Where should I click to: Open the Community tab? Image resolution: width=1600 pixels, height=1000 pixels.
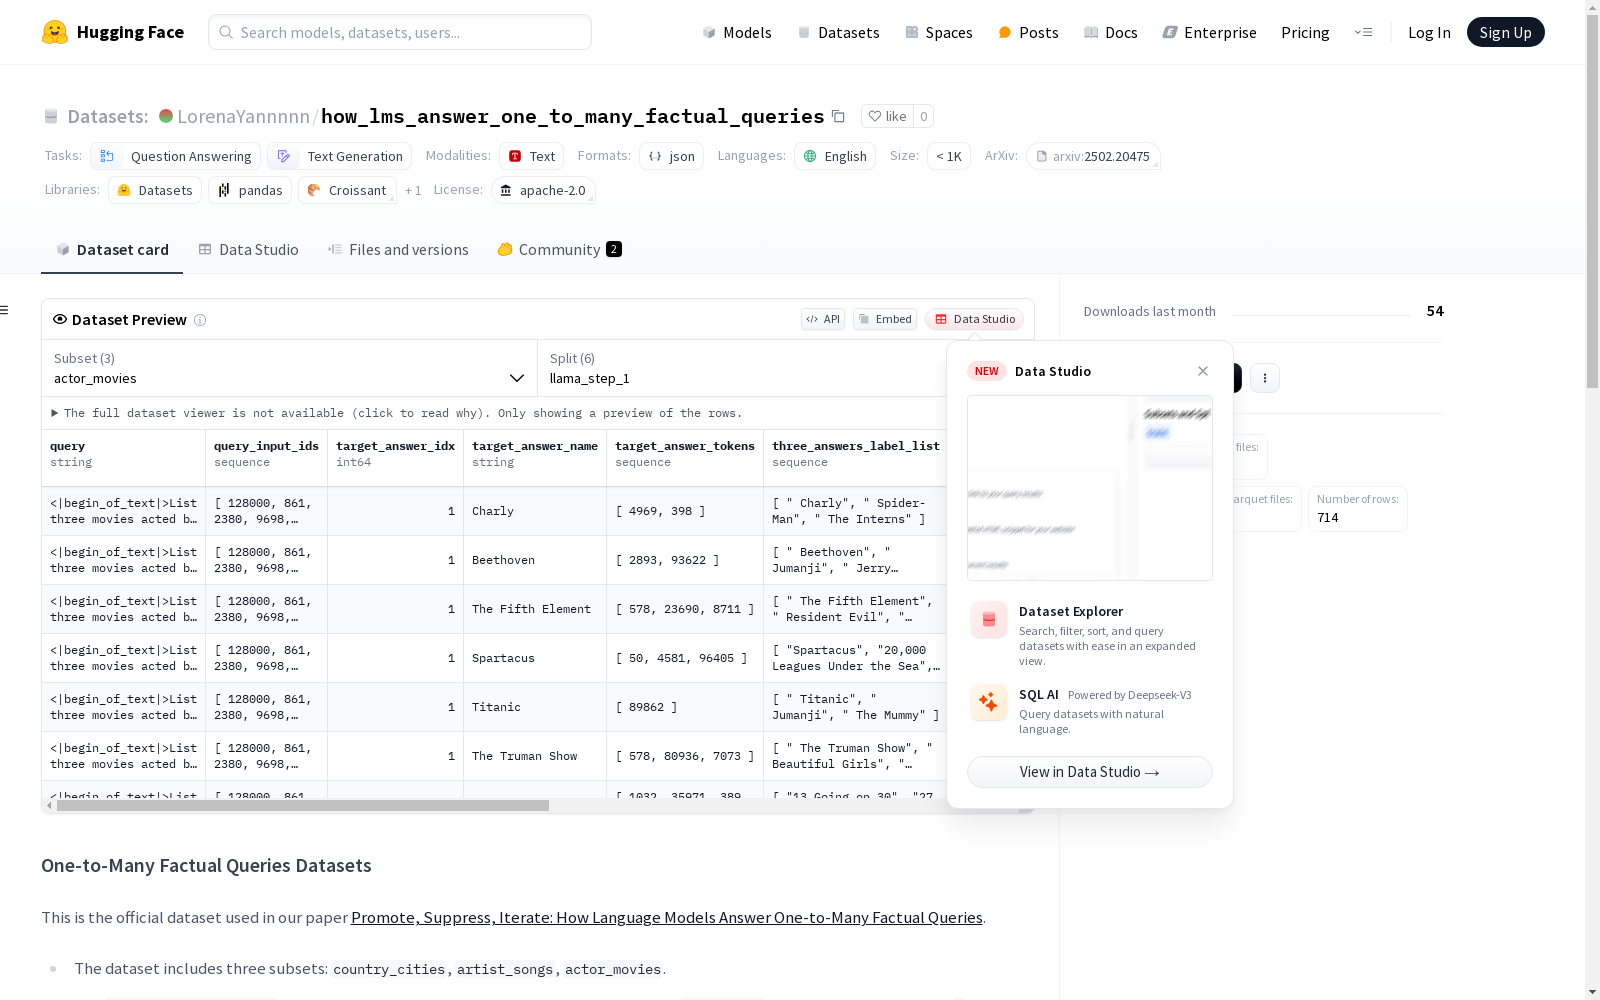[559, 250]
